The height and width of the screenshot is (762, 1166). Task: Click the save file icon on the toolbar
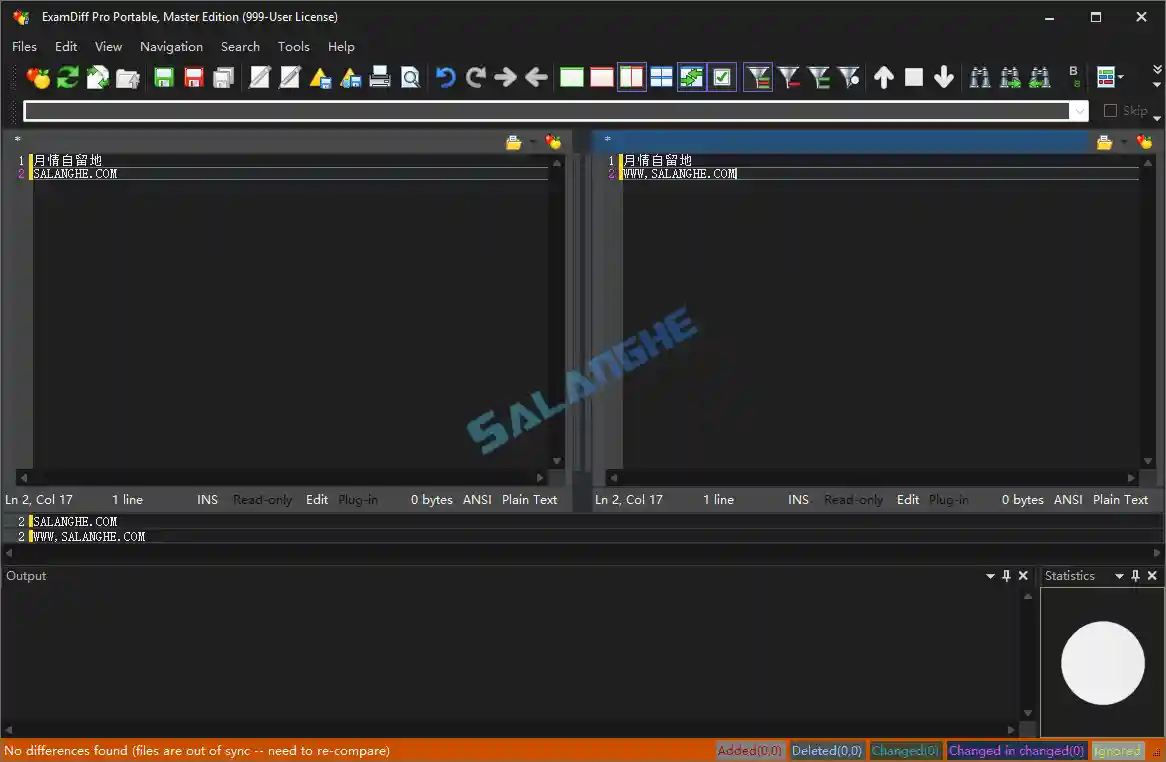click(x=163, y=77)
